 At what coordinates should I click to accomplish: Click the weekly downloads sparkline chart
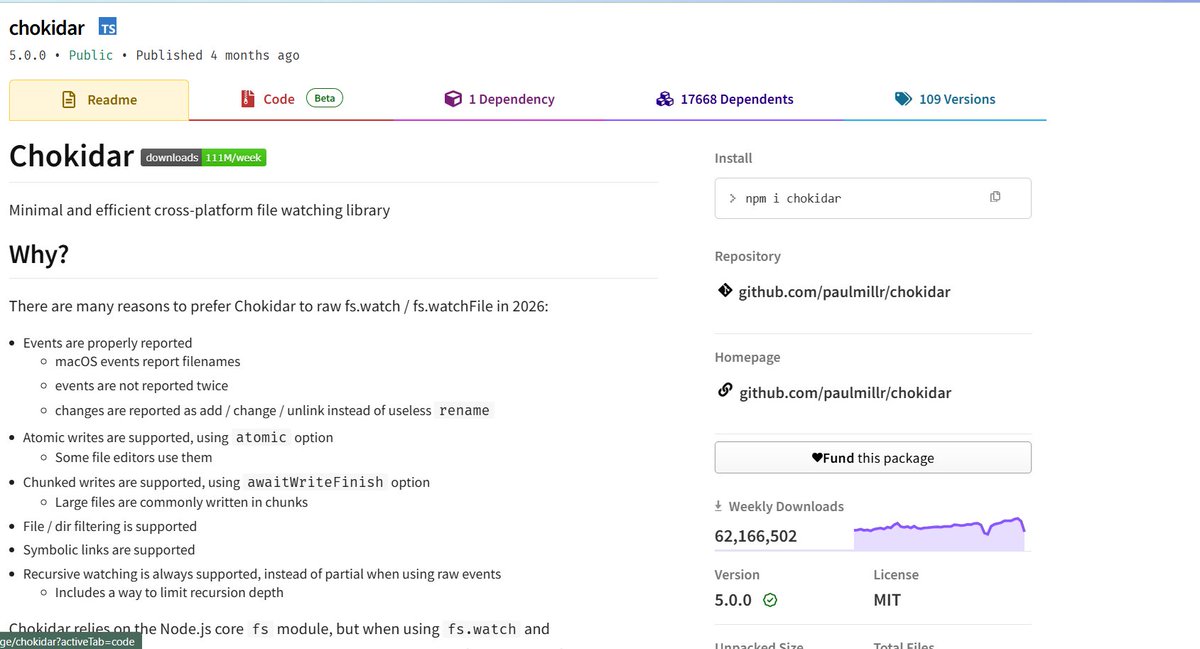click(940, 534)
